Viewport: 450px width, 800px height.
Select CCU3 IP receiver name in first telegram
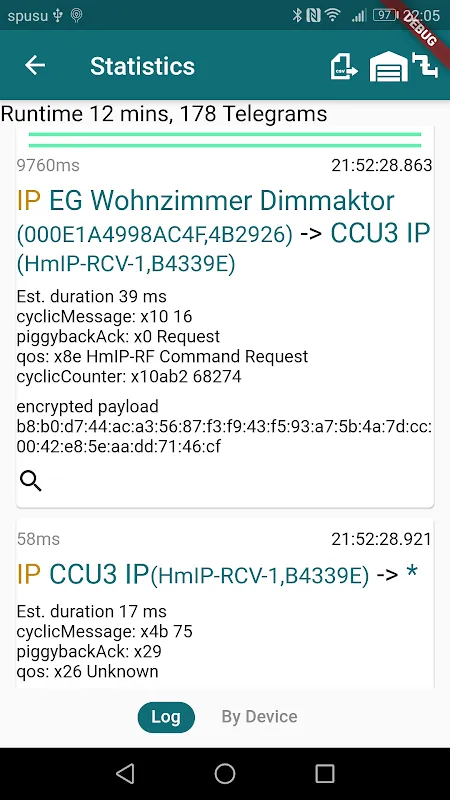coord(381,233)
